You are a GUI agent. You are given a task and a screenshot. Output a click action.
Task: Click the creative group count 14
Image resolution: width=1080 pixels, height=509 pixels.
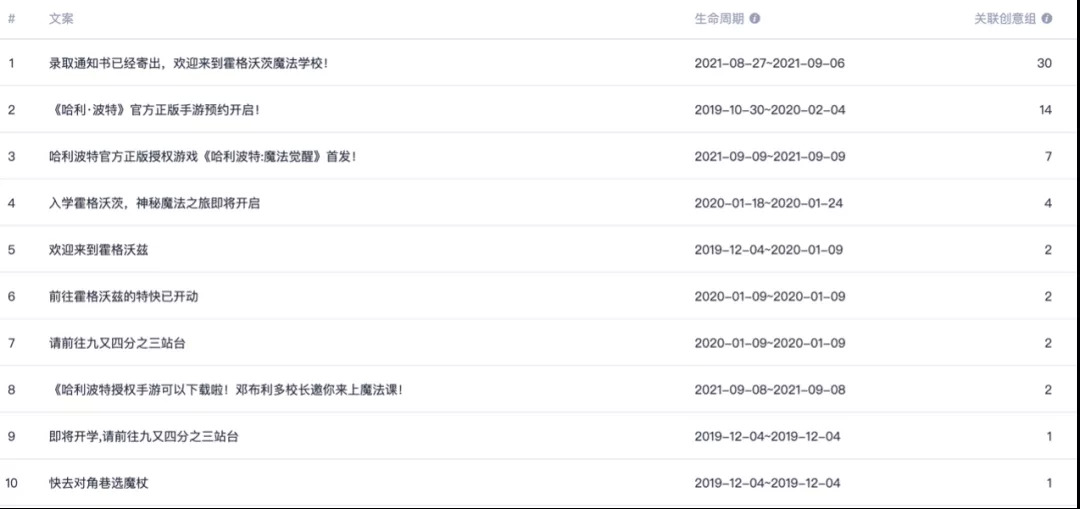point(1045,110)
